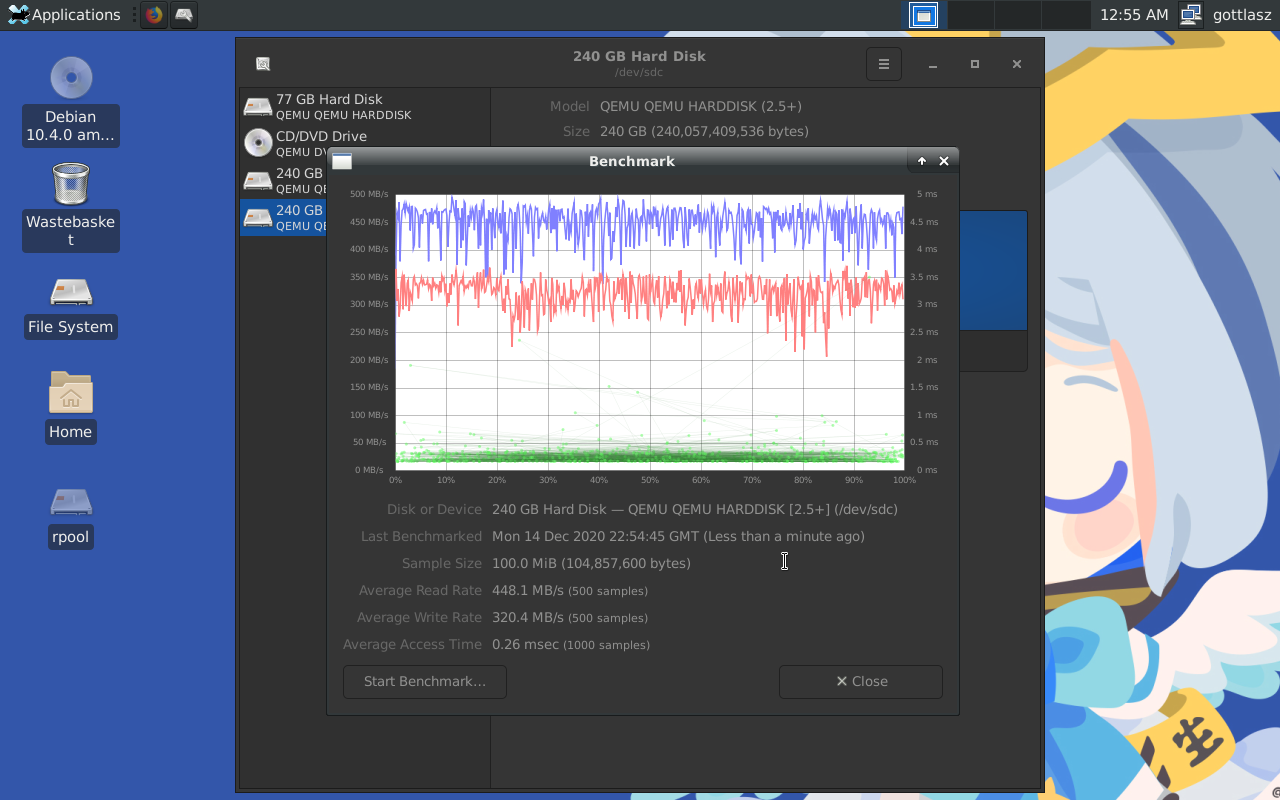Open the gottlasz user menu
This screenshot has height=800, width=1280.
1242,15
